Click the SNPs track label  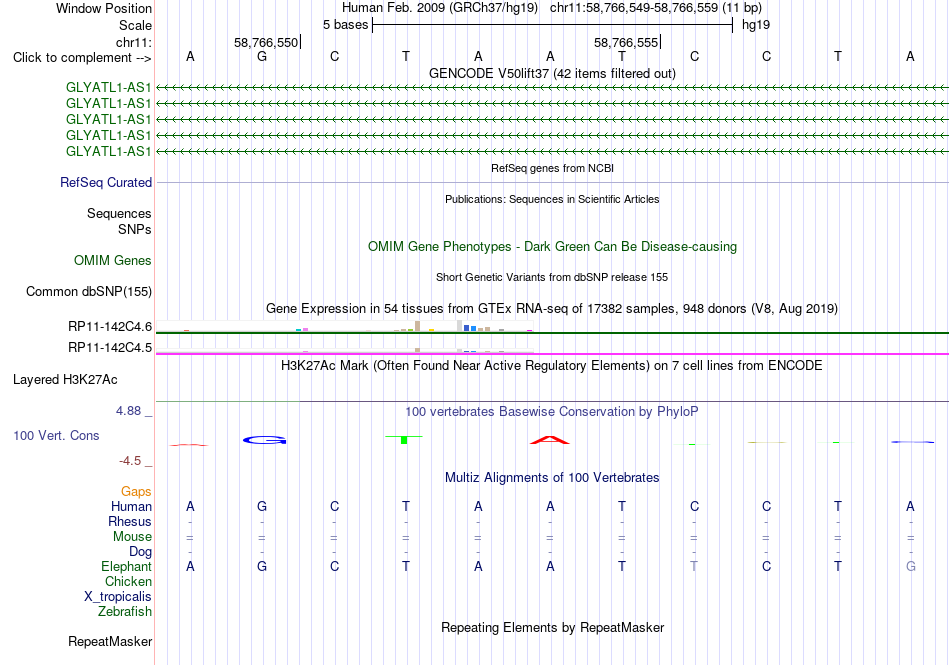pos(135,230)
